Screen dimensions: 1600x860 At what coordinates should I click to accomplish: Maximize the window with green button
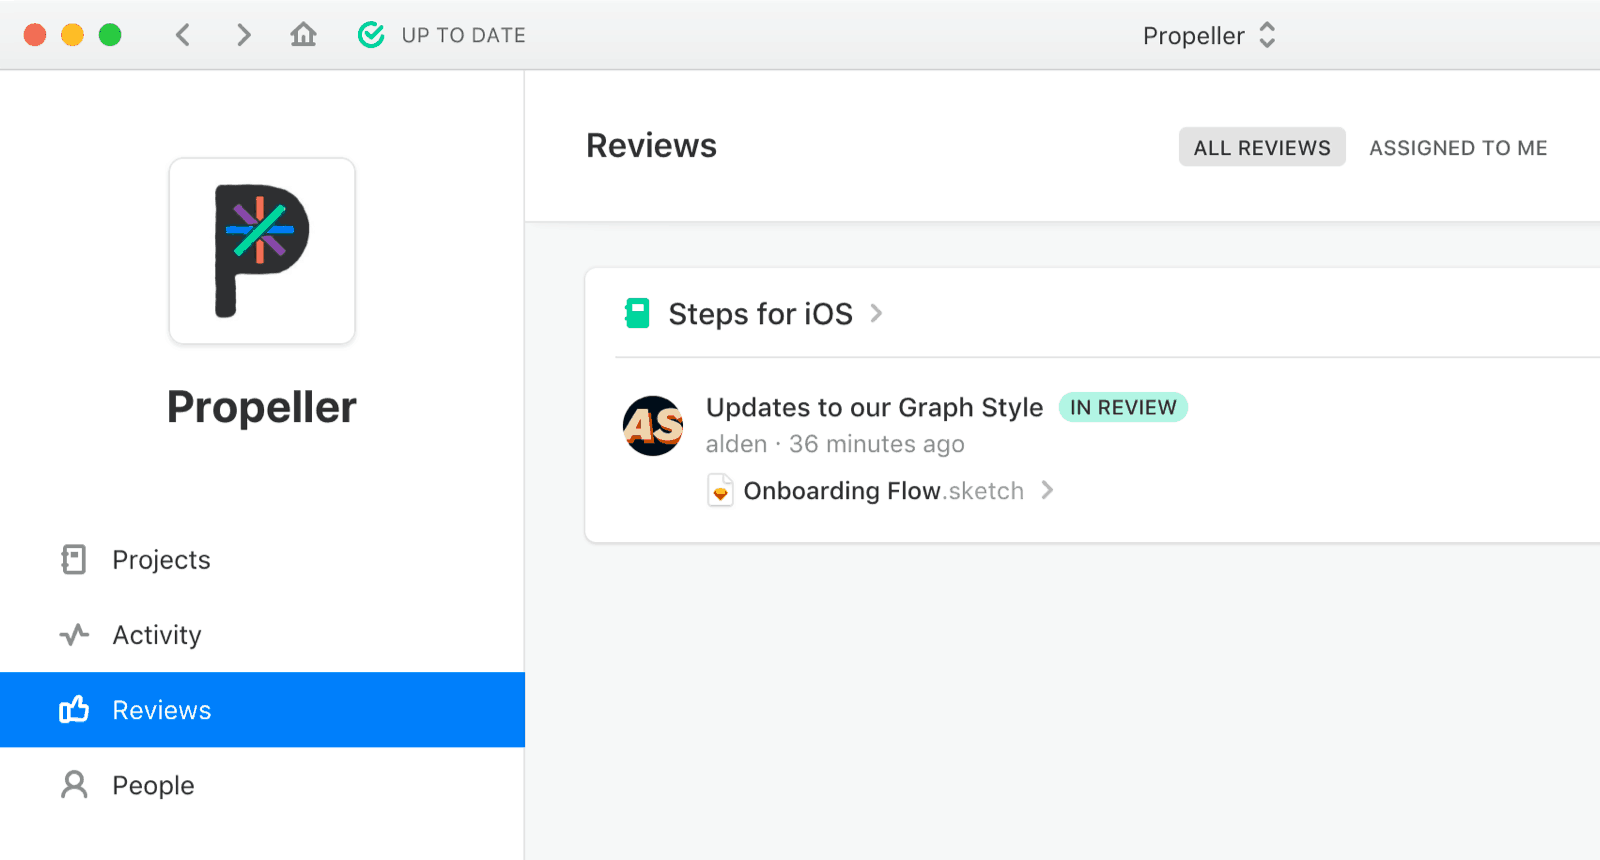pyautogui.click(x=110, y=35)
